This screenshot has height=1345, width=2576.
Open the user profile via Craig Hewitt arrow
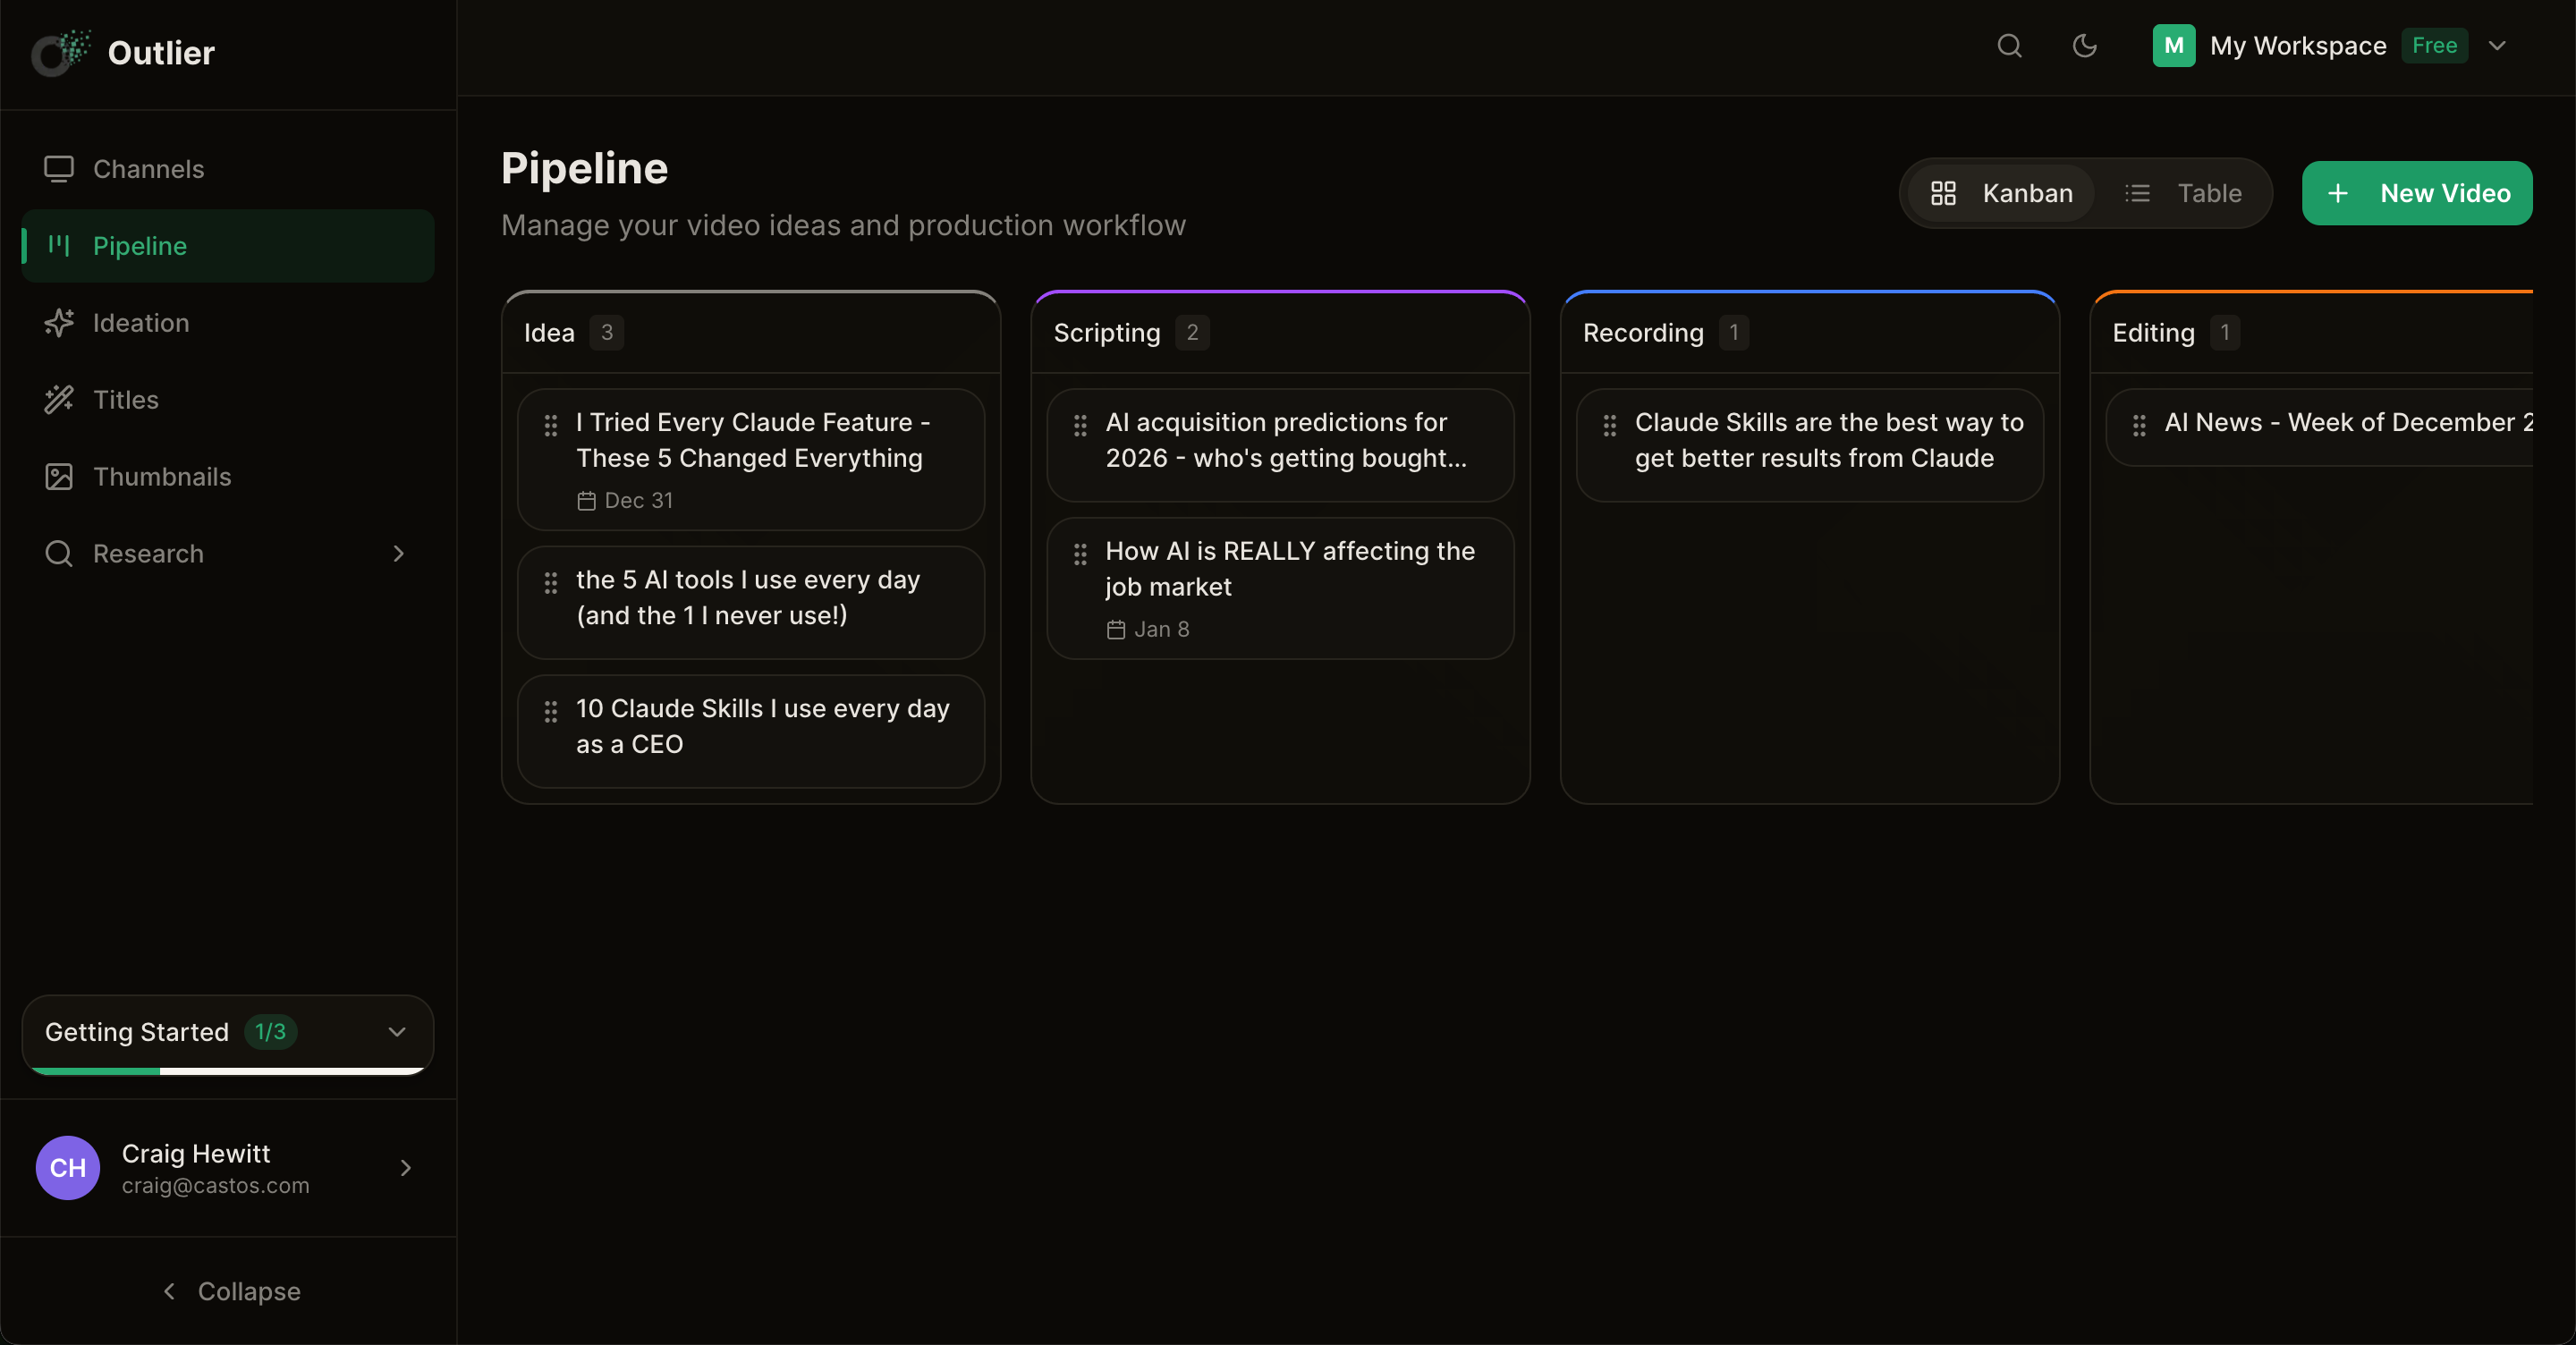405,1168
